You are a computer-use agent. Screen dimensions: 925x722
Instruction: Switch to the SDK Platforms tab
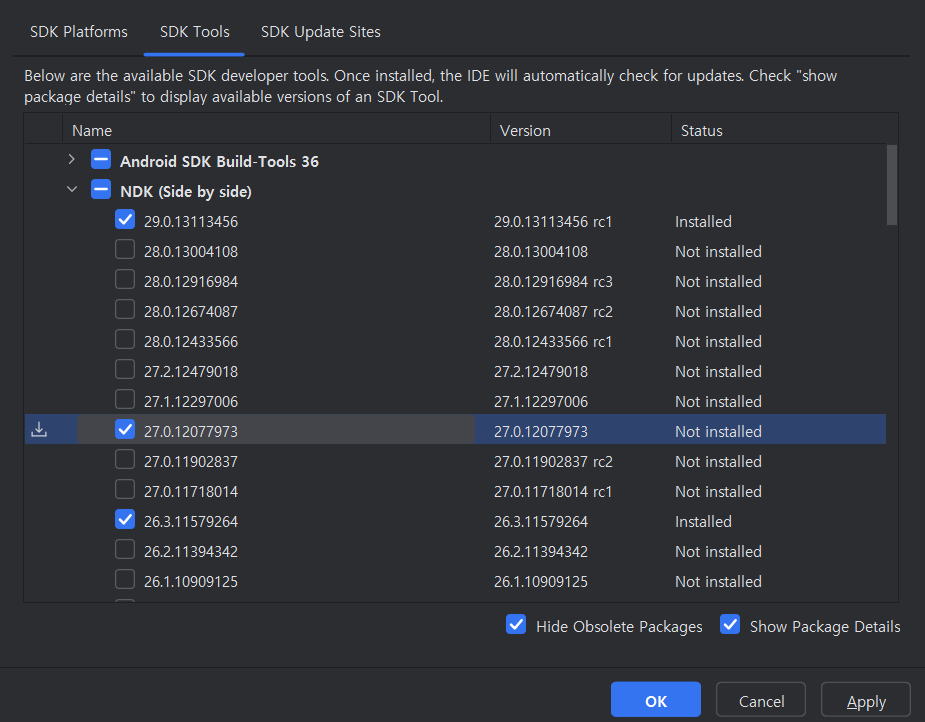click(79, 32)
